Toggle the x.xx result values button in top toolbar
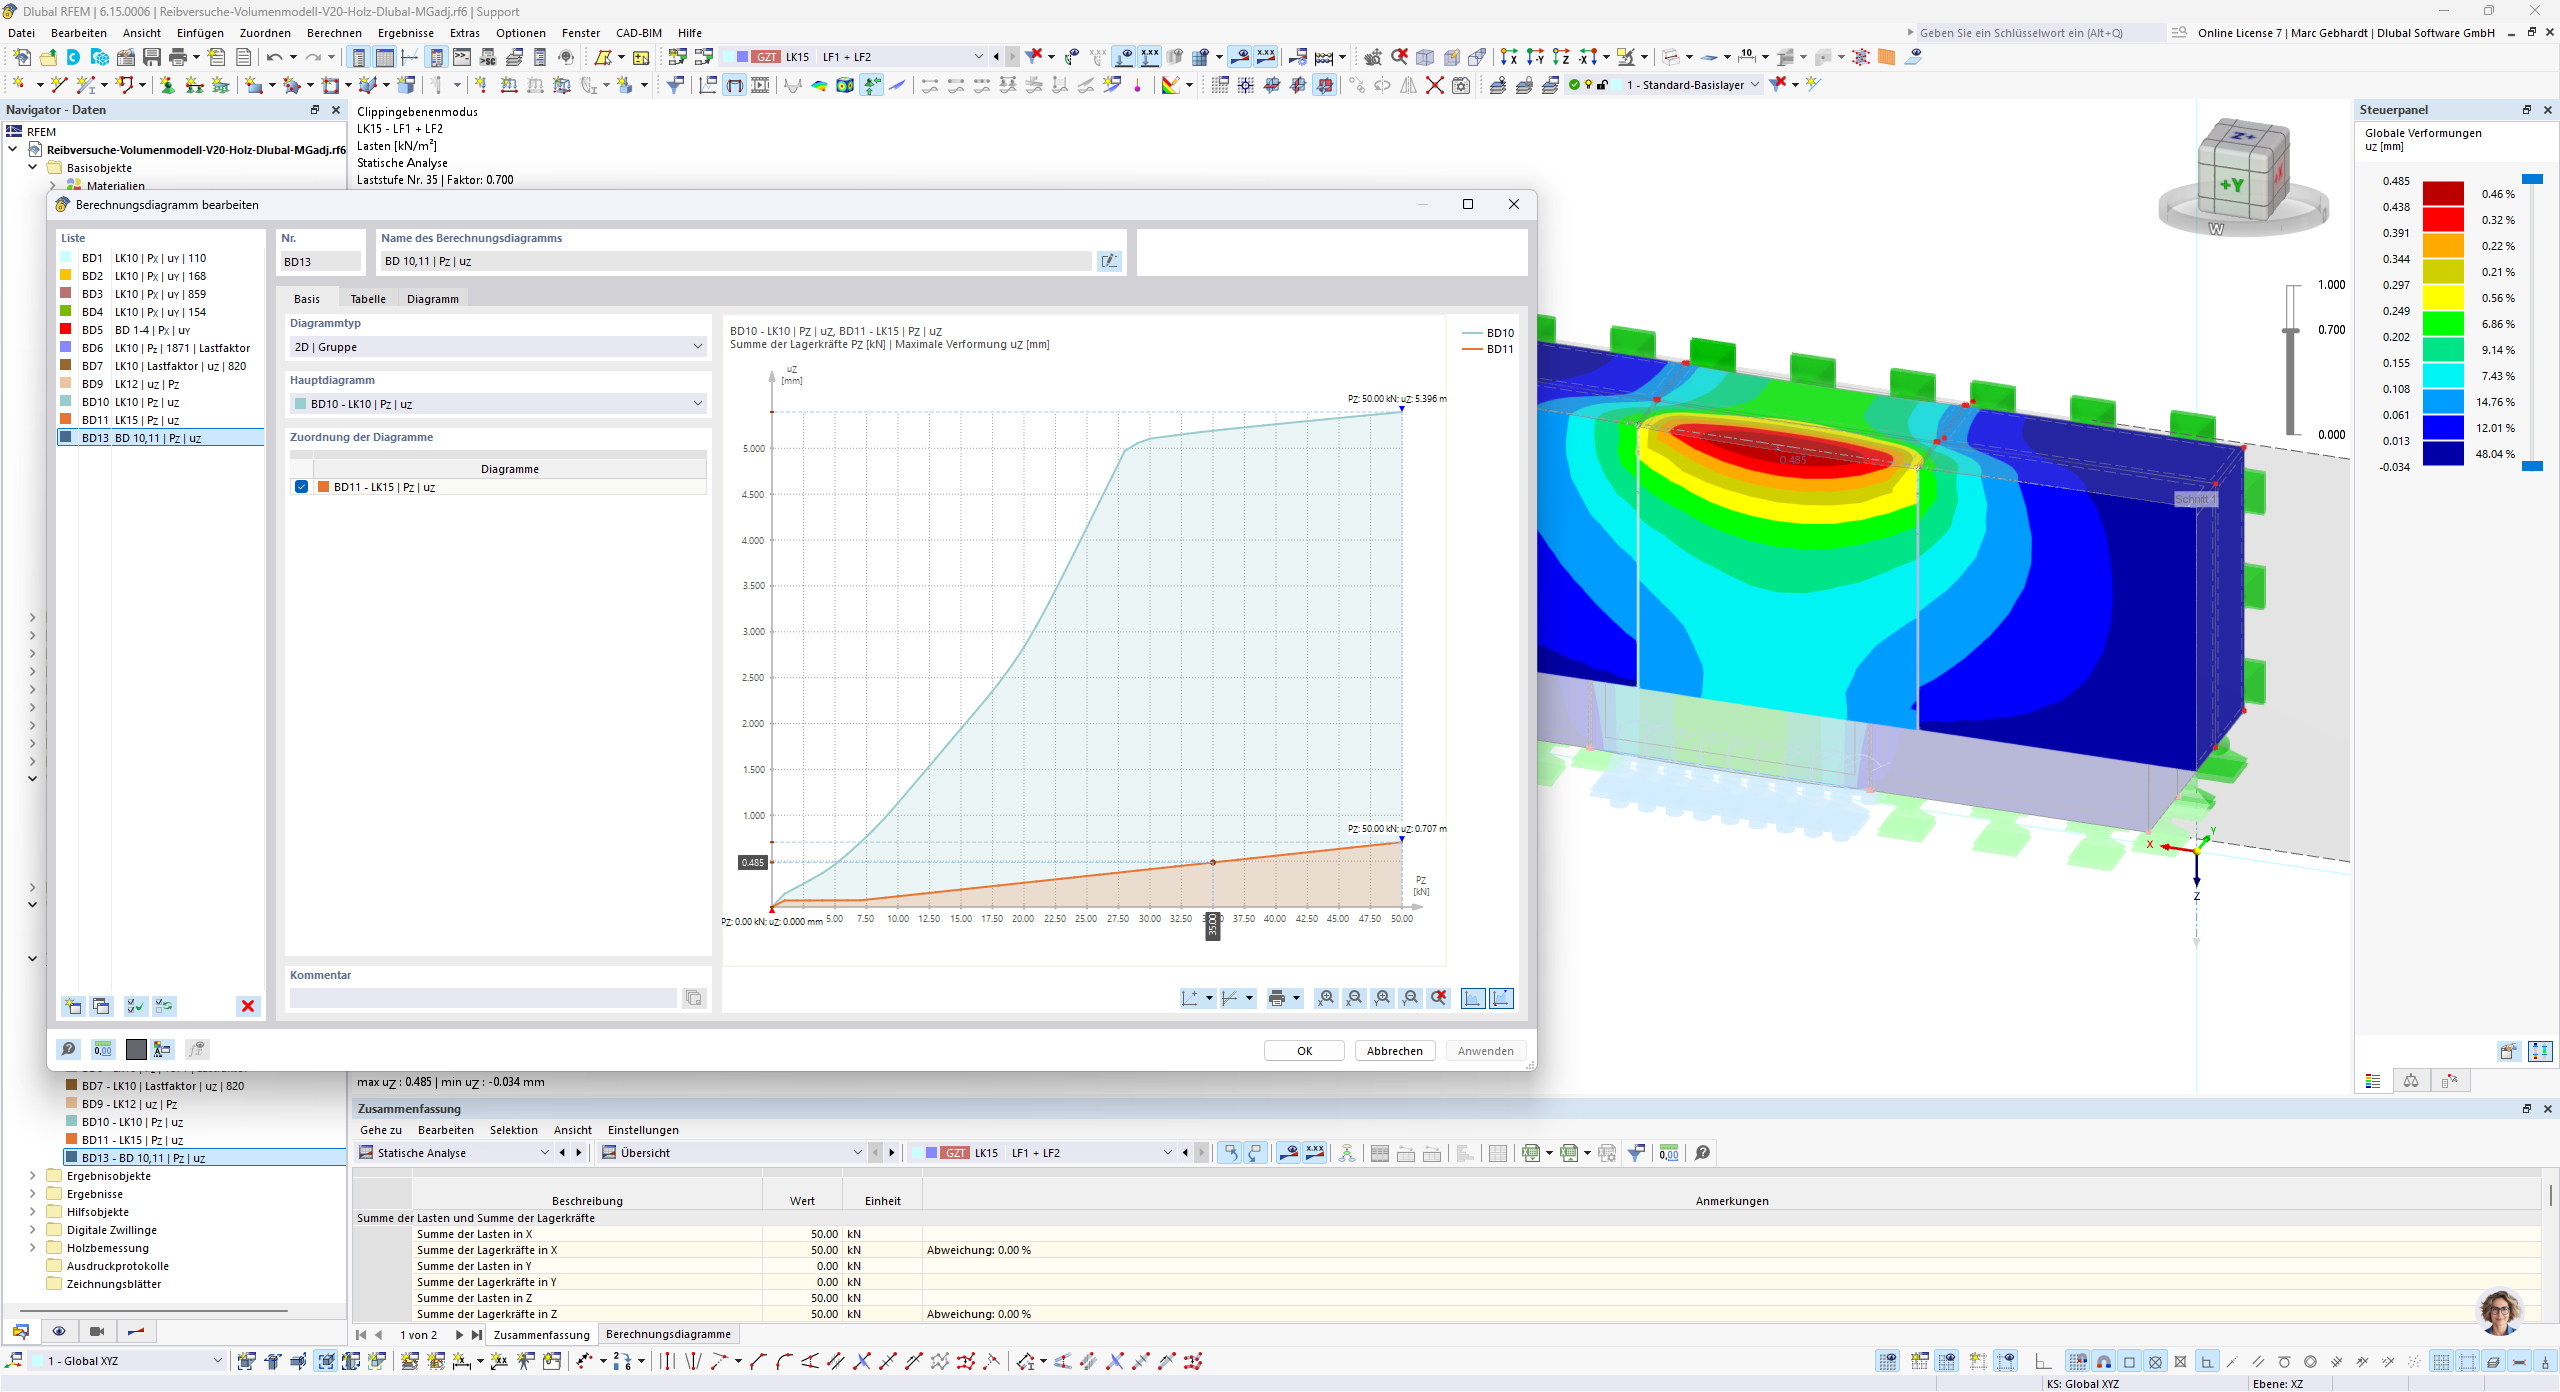Image resolution: width=2560 pixels, height=1392 pixels. point(1266,57)
